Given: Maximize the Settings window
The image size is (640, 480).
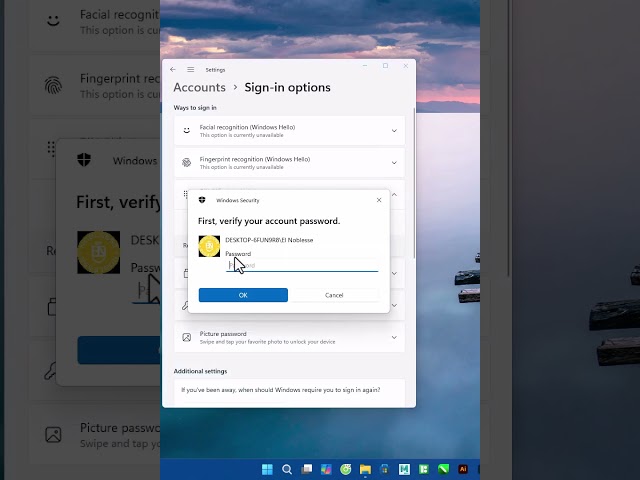Looking at the screenshot, I should (x=385, y=66).
